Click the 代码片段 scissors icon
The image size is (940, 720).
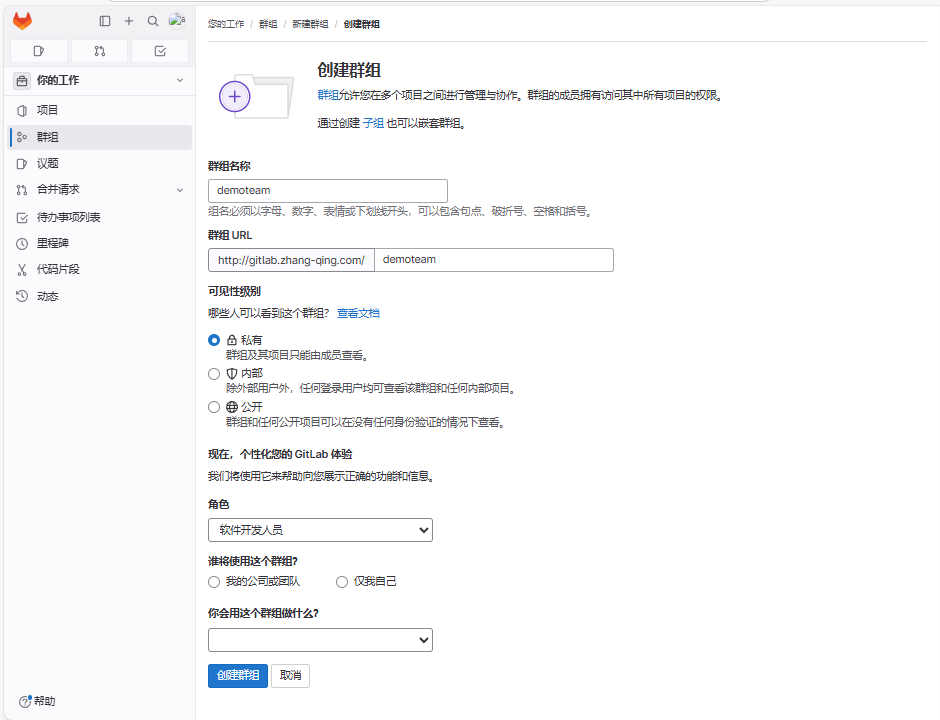(x=22, y=270)
